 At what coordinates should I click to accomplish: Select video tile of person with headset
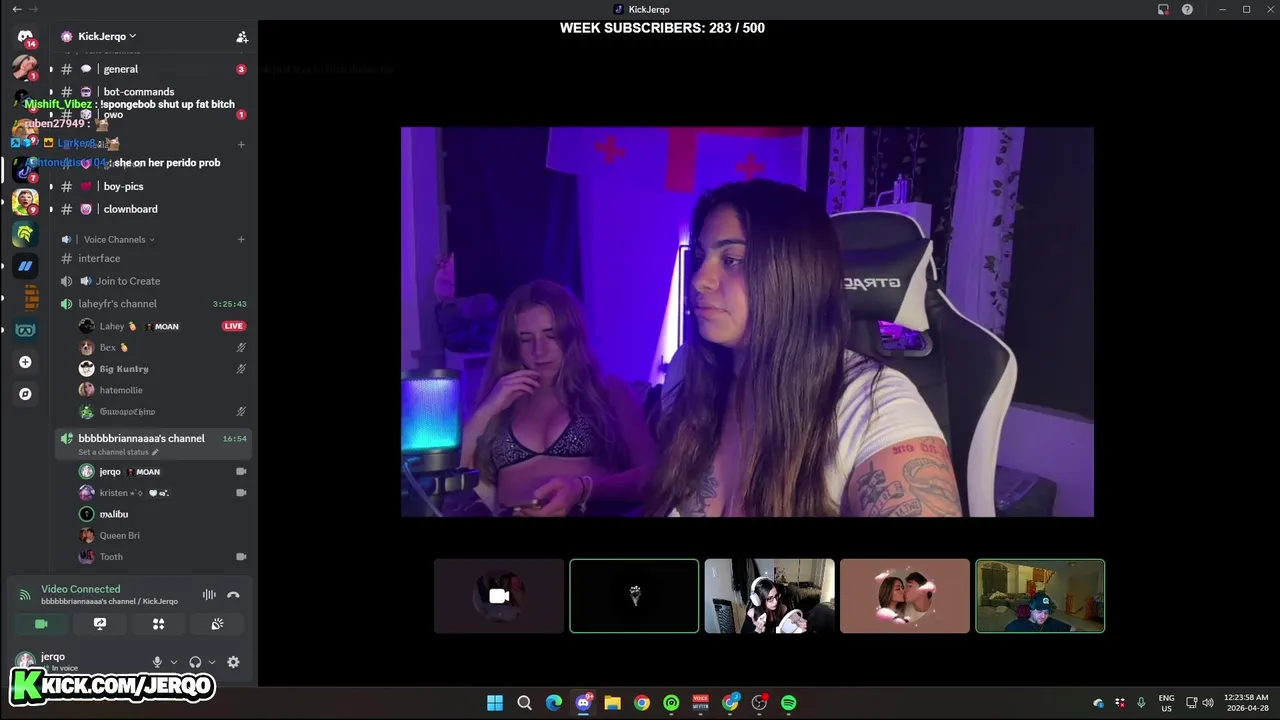point(769,596)
